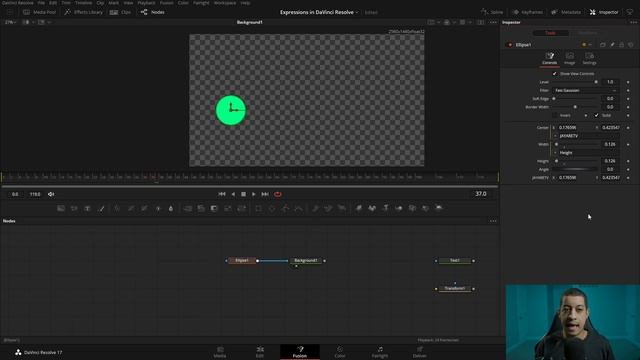The image size is (640, 360).
Task: Toggle the Media Pool panel
Action: coord(40,12)
